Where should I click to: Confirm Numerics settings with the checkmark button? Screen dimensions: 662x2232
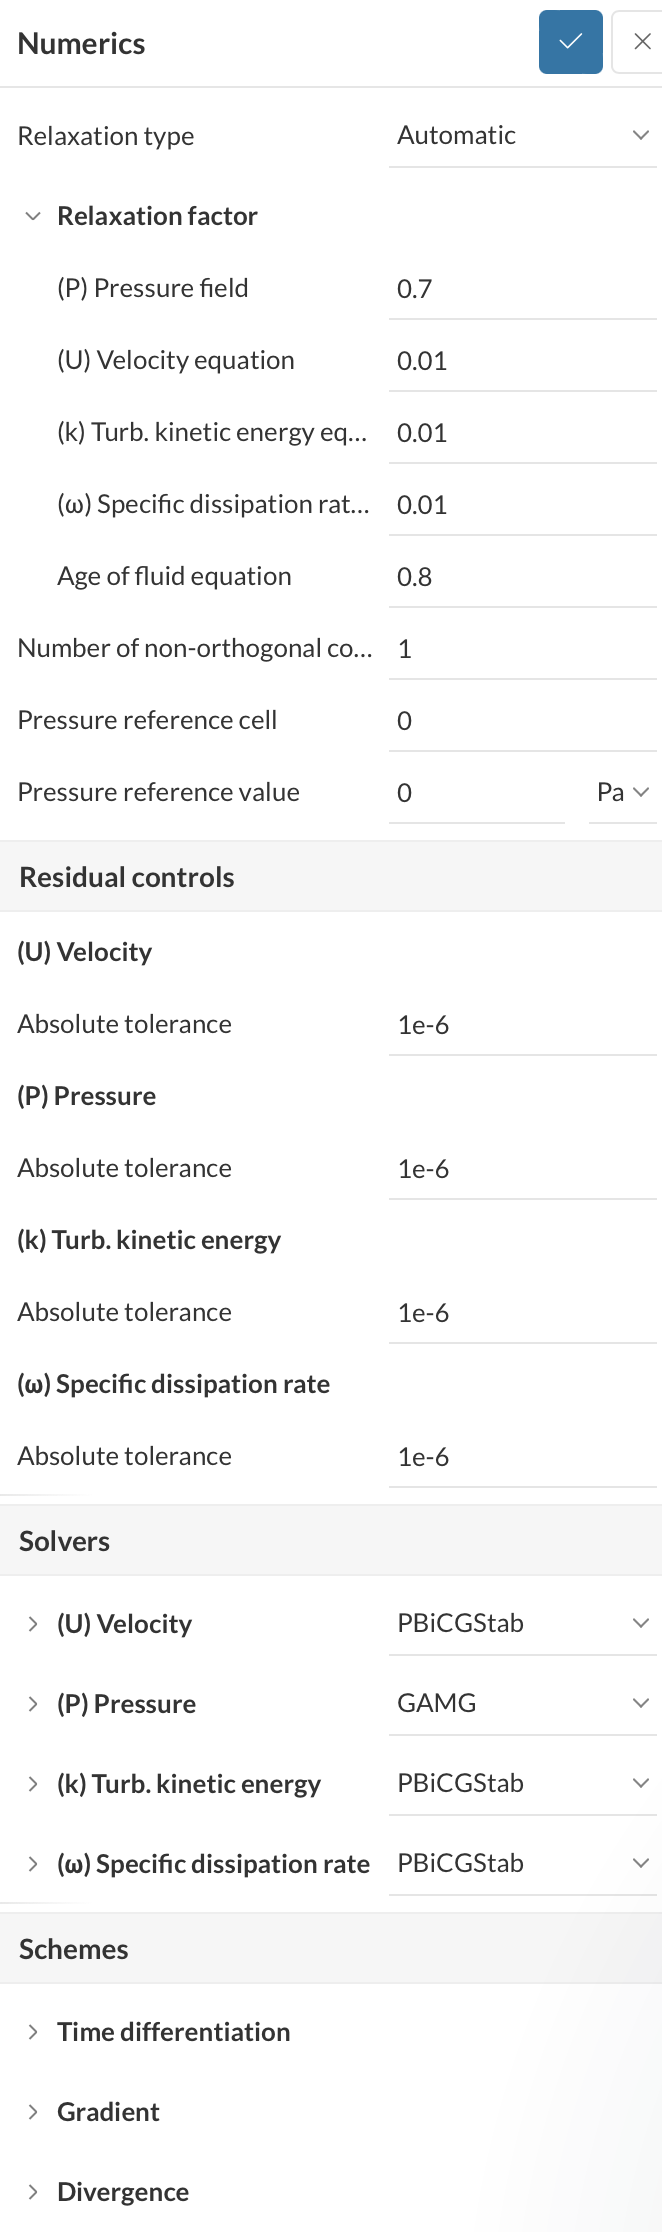(x=570, y=42)
